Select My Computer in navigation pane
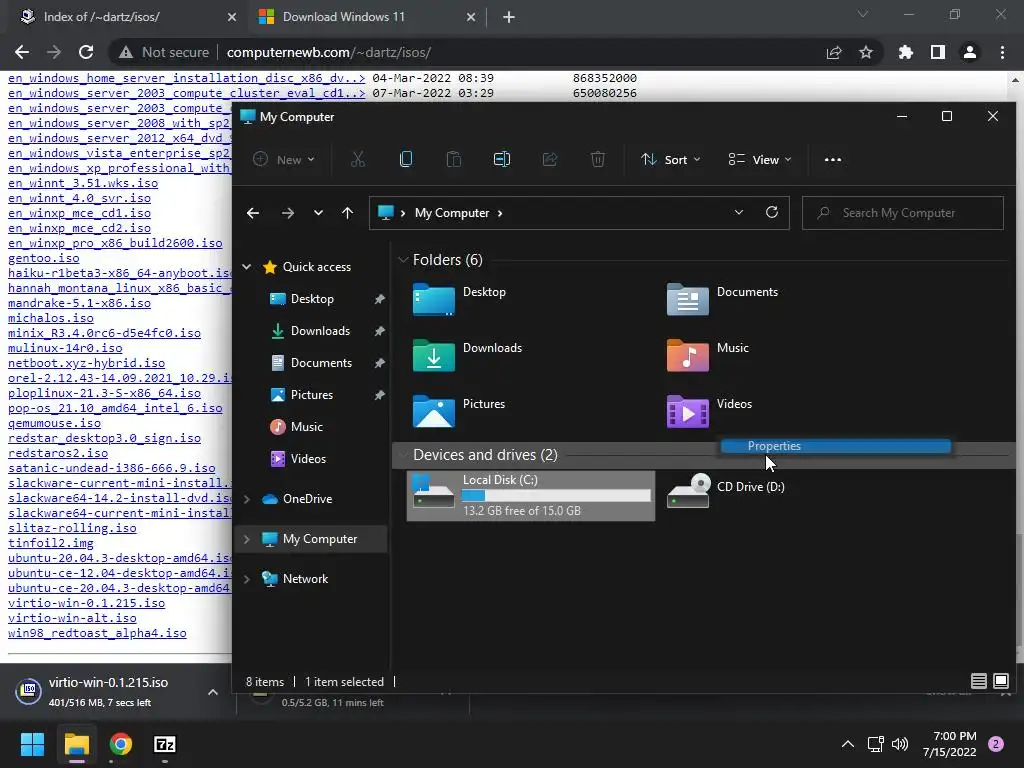 [x=311, y=539]
